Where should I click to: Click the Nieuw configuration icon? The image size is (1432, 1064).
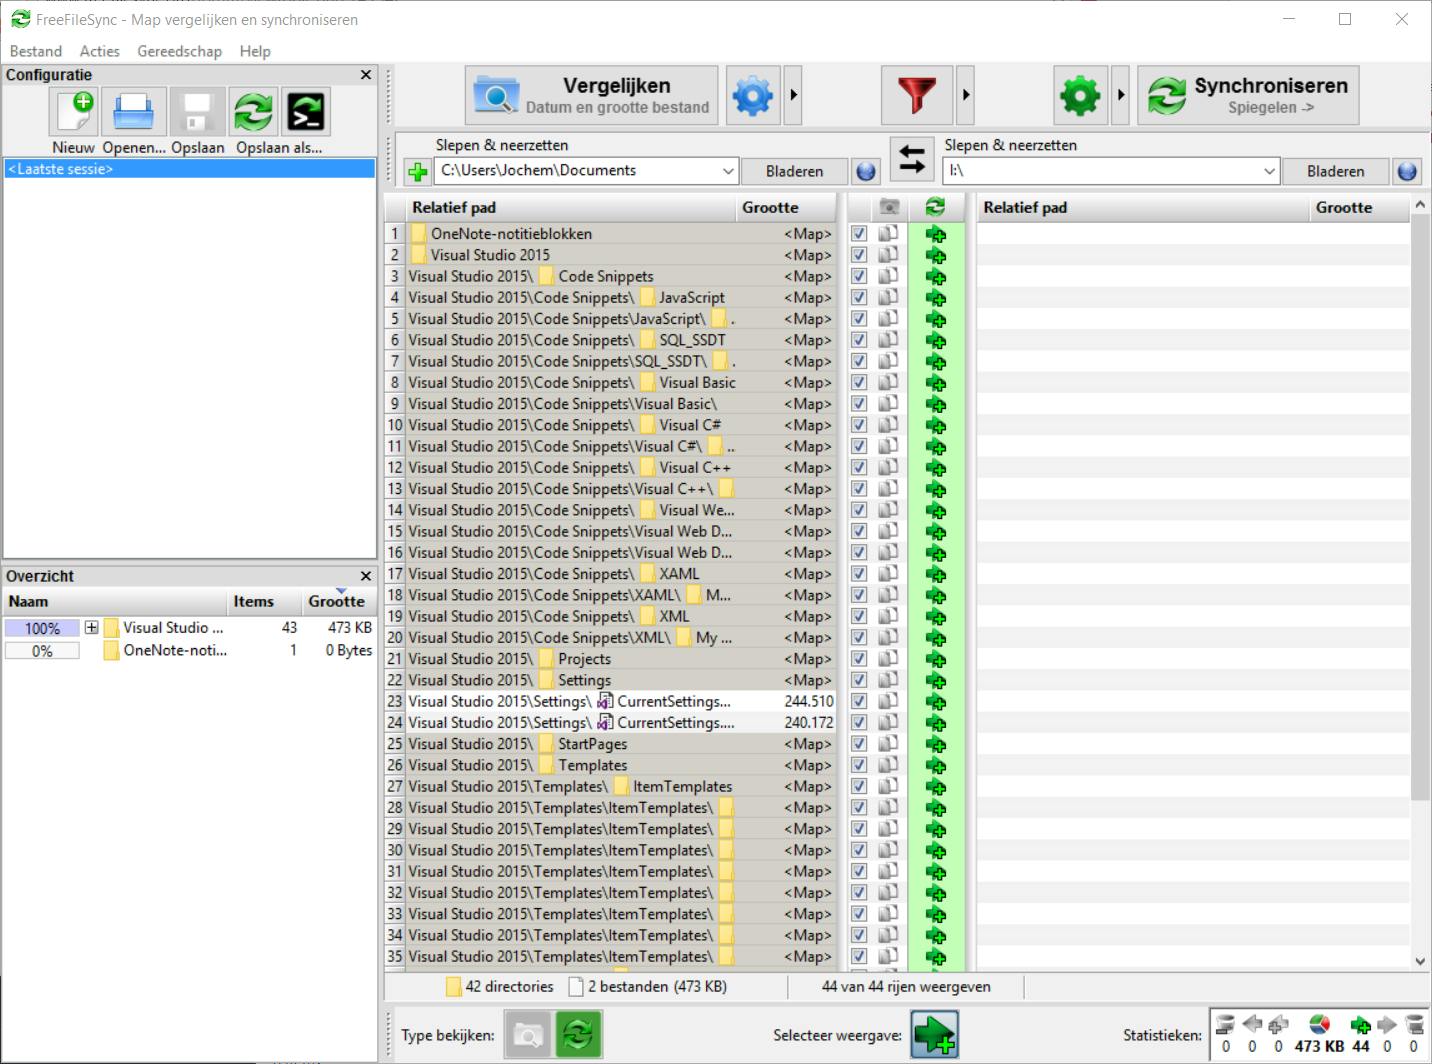tap(74, 112)
